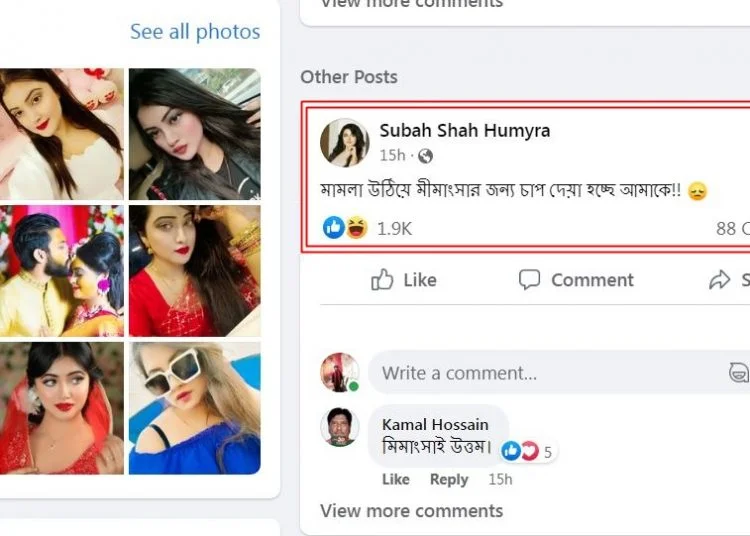The image size is (750, 536).
Task: Open the sticker emoji icon in the comment box
Action: 739,372
